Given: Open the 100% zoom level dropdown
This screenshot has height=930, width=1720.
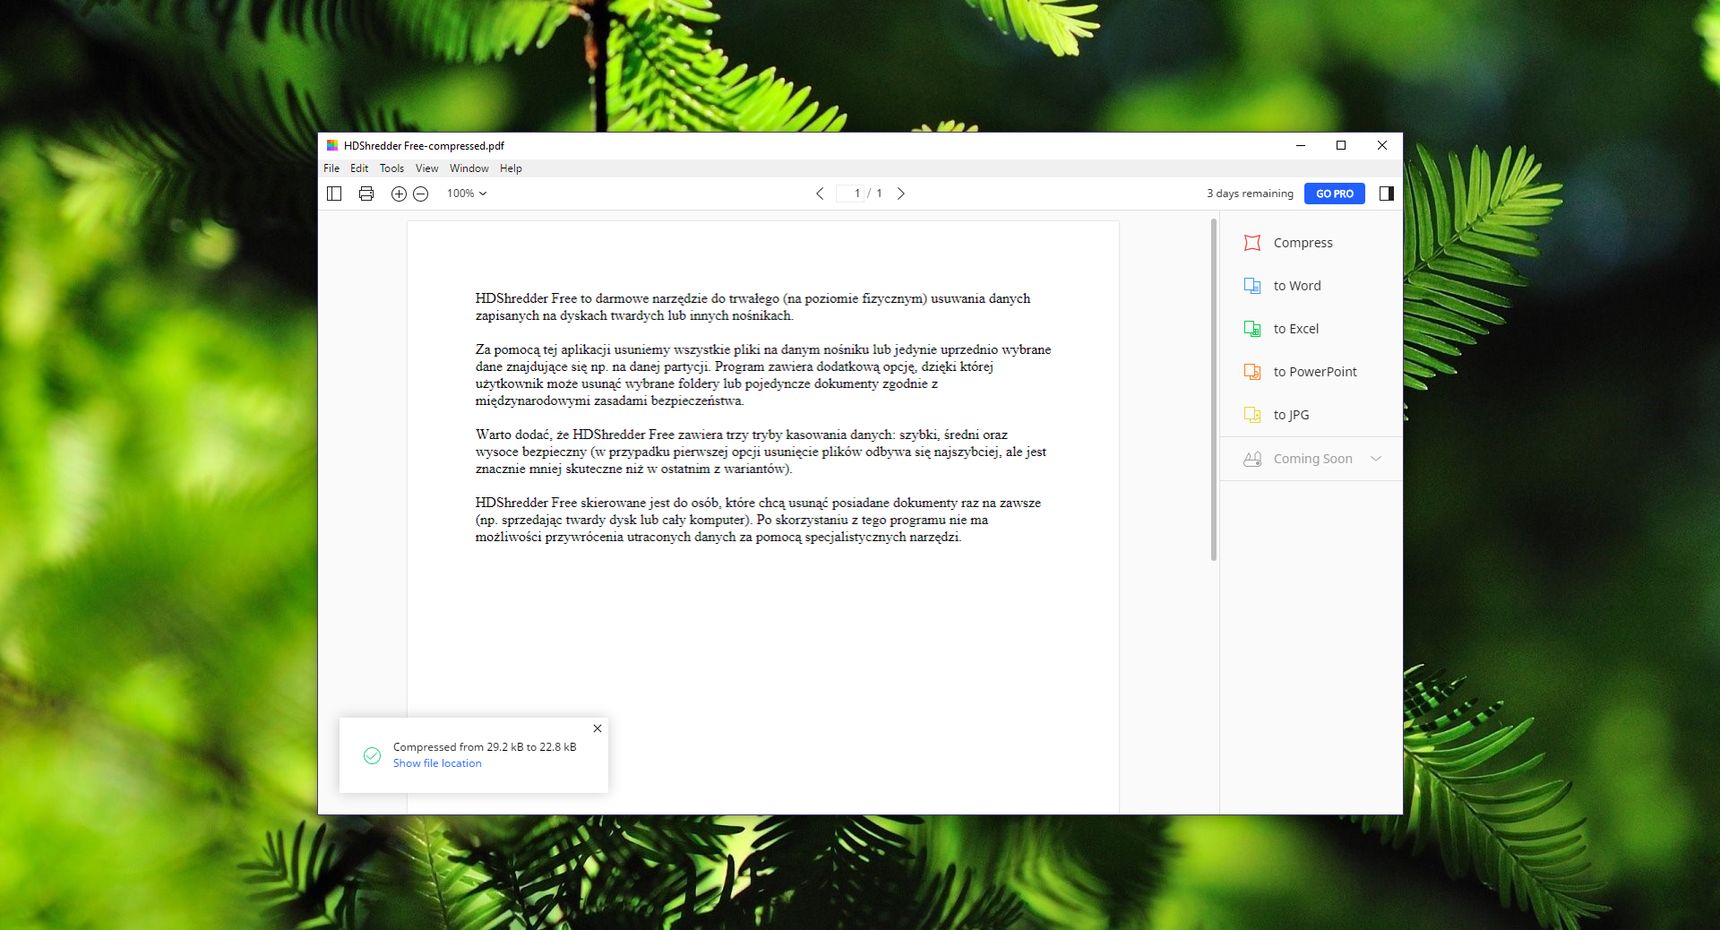Looking at the screenshot, I should (x=467, y=193).
